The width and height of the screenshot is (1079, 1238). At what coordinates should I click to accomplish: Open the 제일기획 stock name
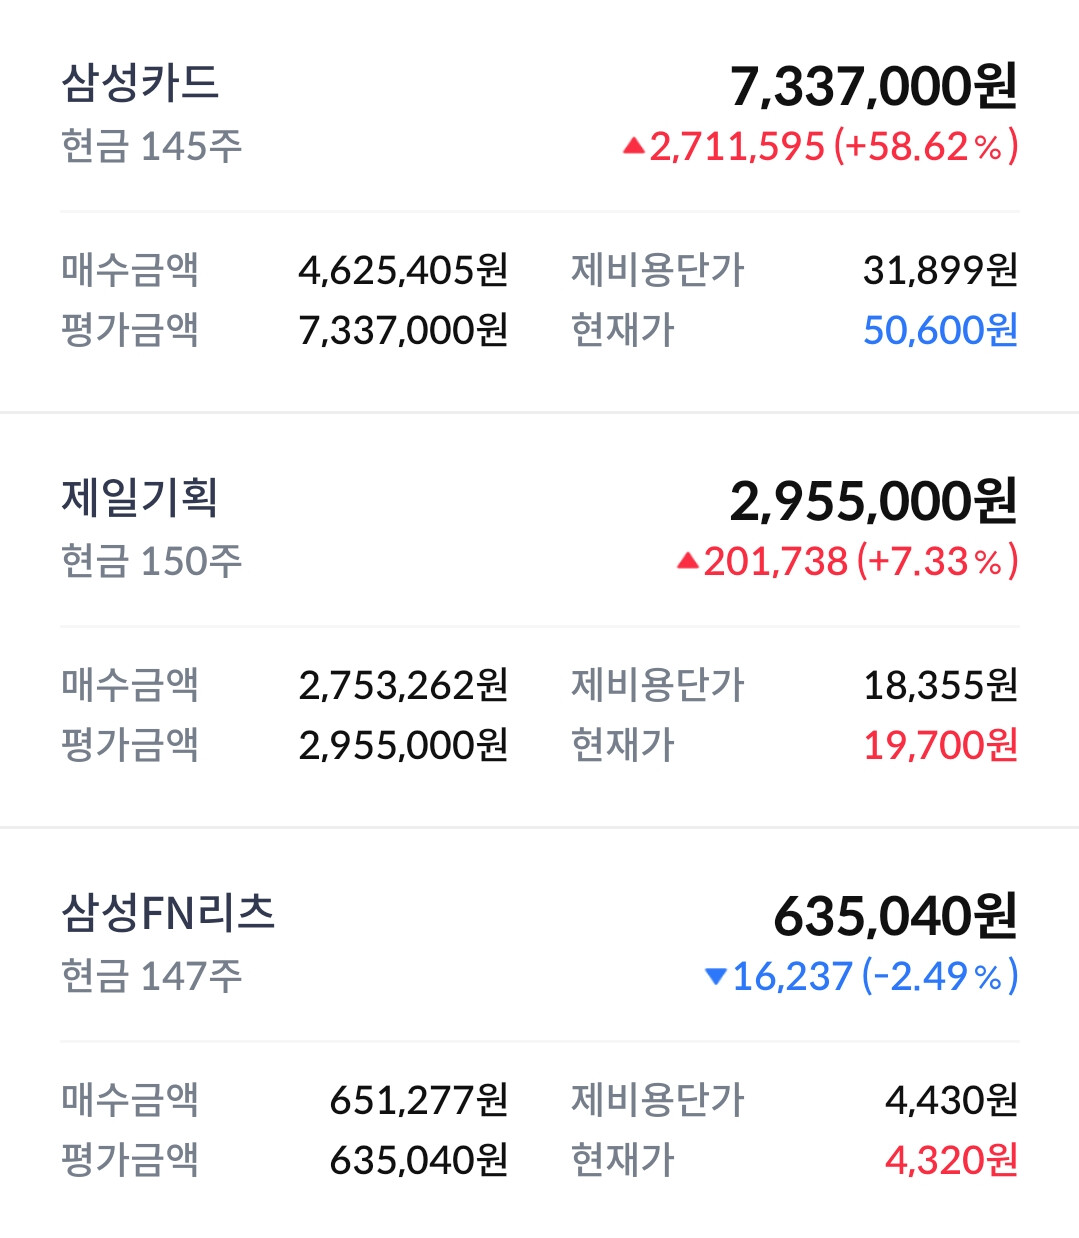point(140,498)
